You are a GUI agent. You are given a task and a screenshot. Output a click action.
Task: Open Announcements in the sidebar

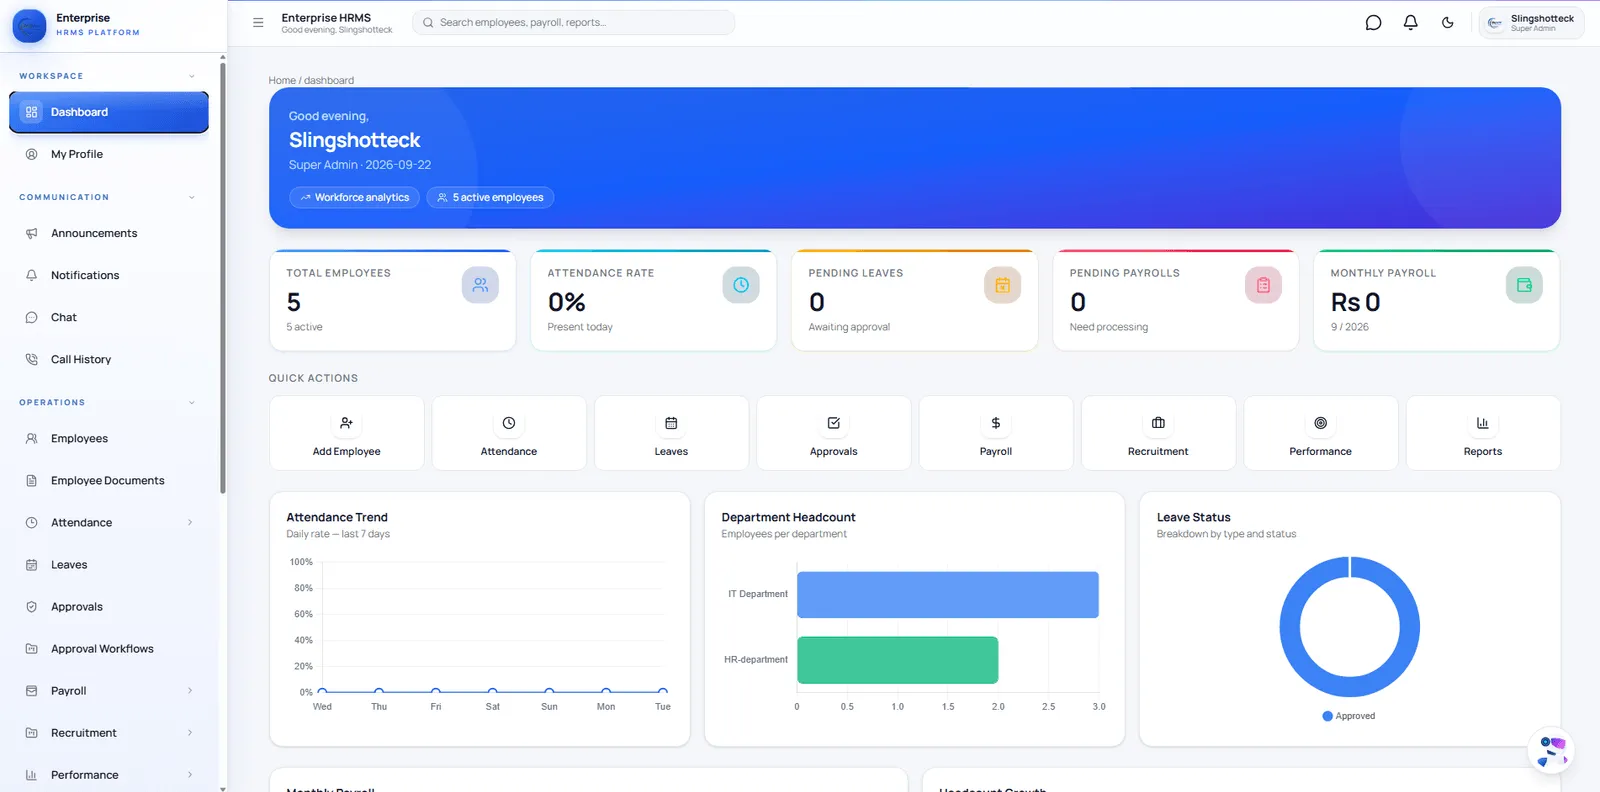point(109,233)
